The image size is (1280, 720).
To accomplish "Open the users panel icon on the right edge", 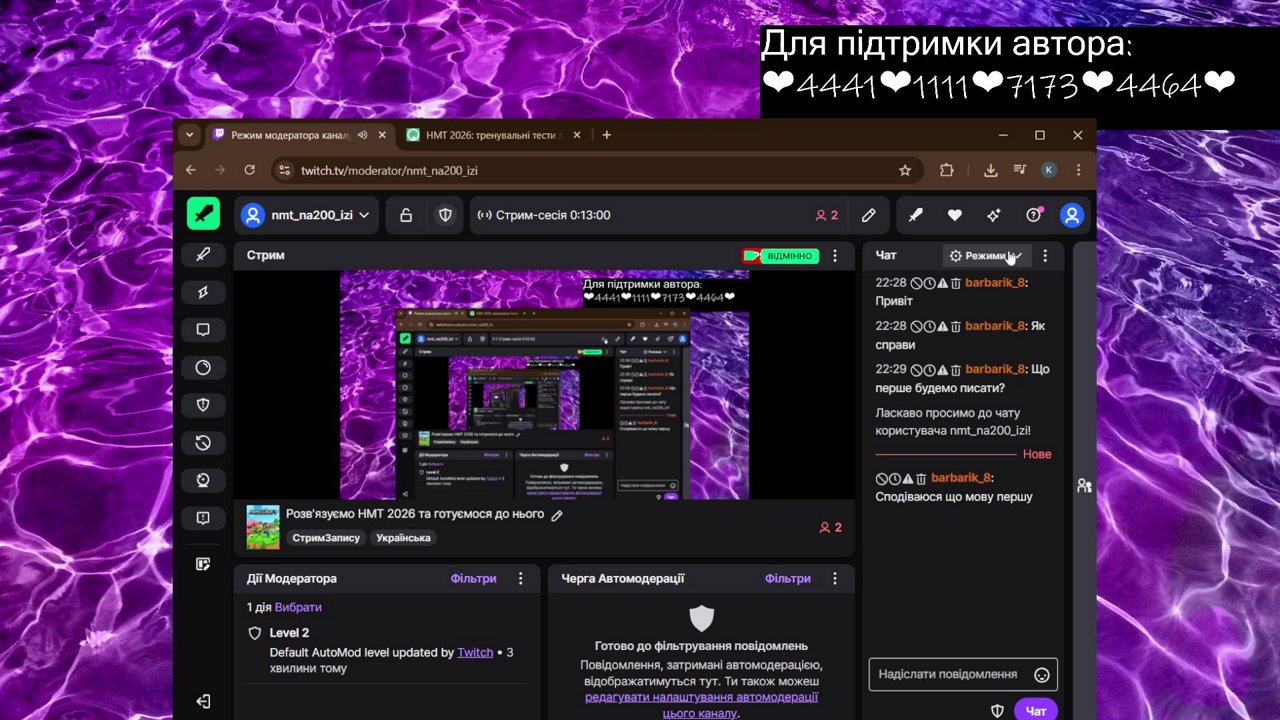I will [1084, 486].
